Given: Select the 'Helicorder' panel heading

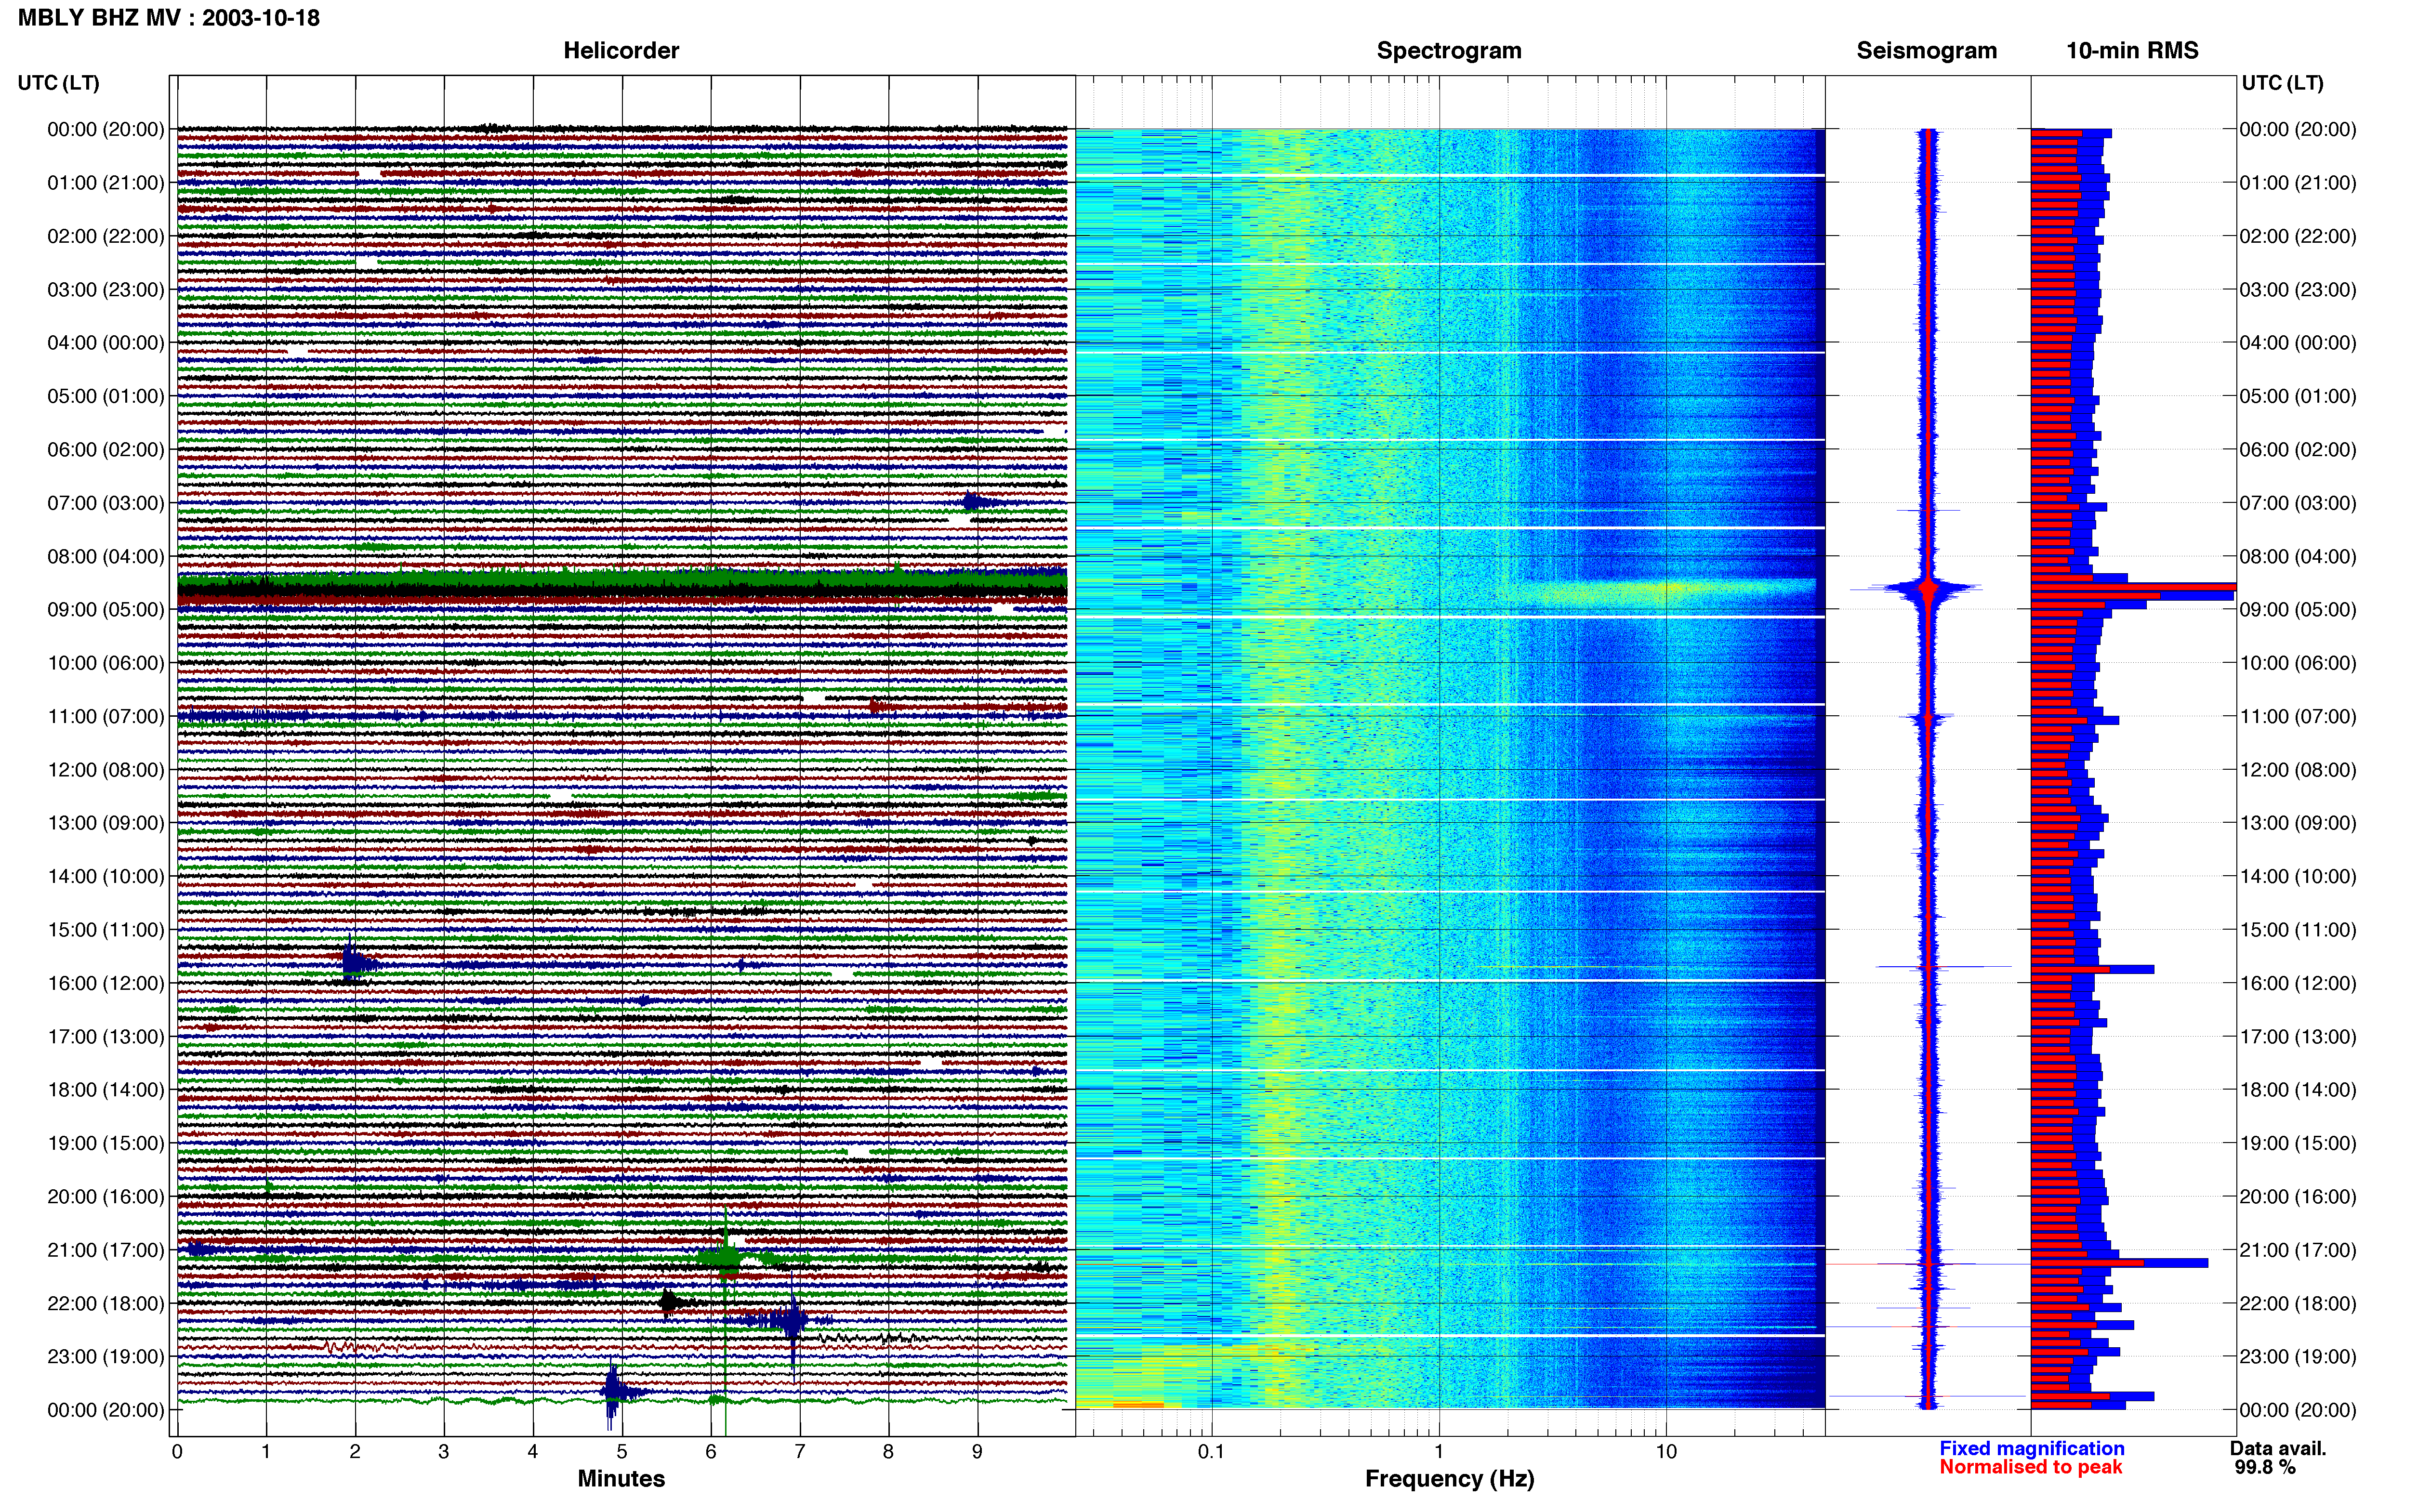Looking at the screenshot, I should click(621, 51).
